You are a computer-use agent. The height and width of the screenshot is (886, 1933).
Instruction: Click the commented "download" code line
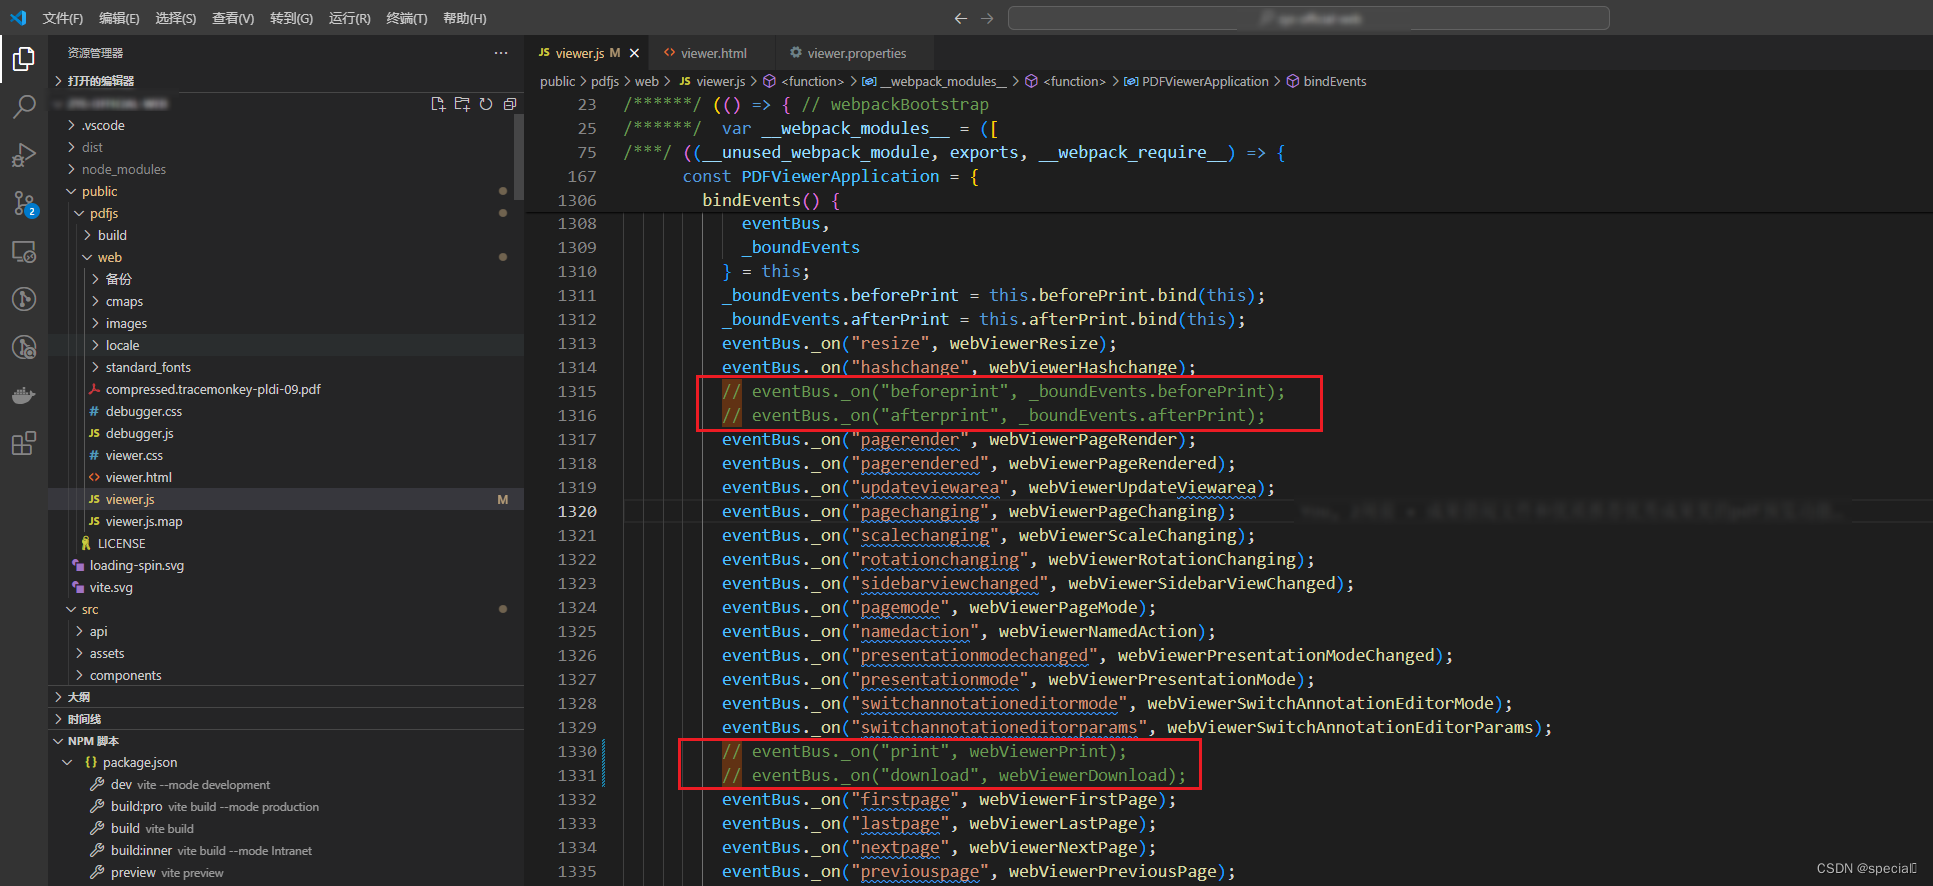953,776
